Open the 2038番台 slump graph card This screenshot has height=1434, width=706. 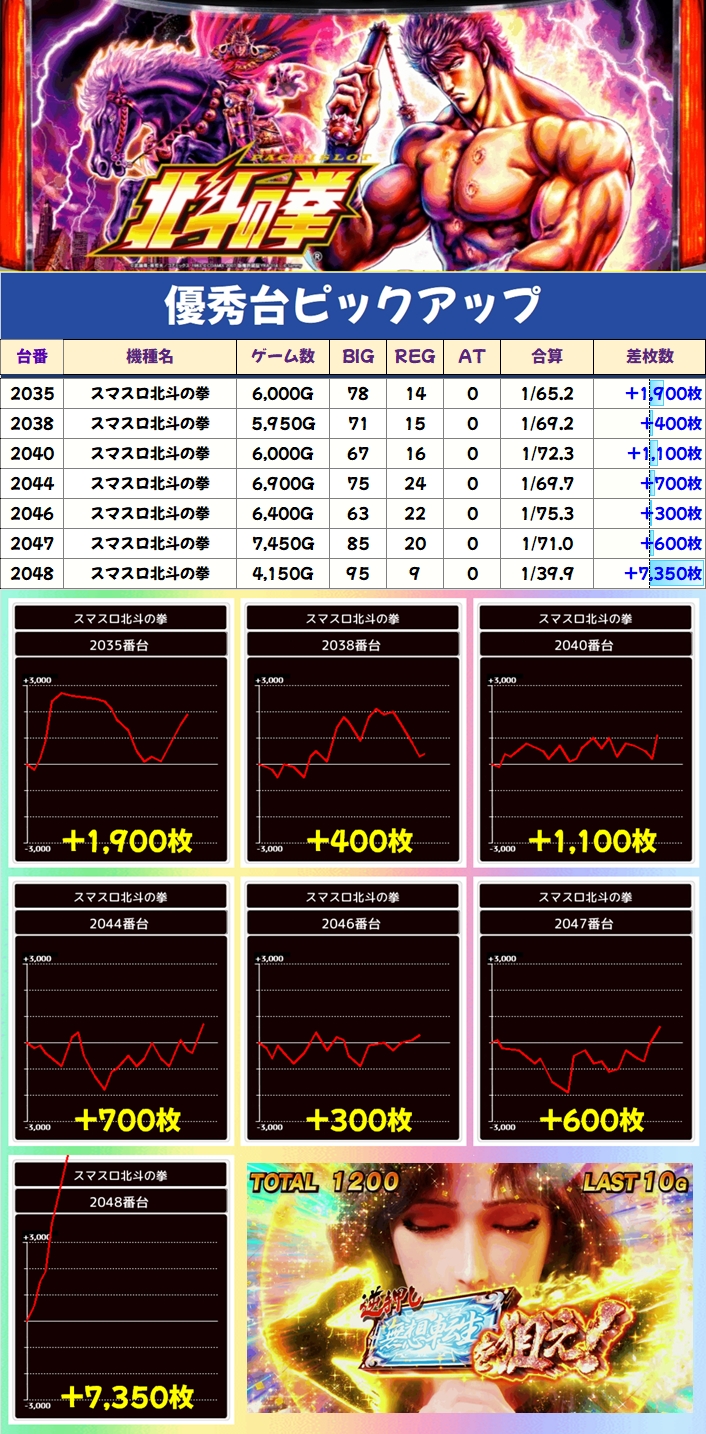coord(352,733)
